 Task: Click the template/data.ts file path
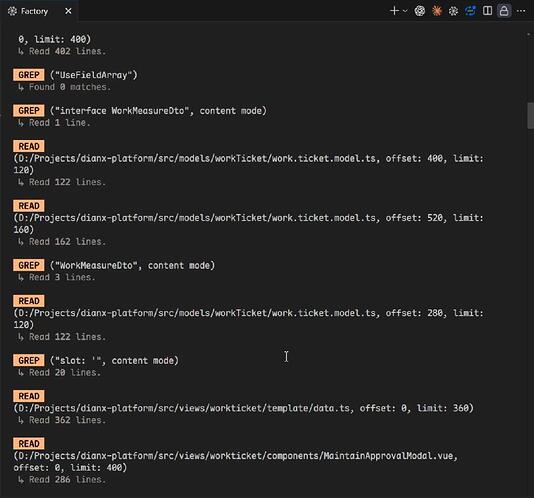coord(244,408)
